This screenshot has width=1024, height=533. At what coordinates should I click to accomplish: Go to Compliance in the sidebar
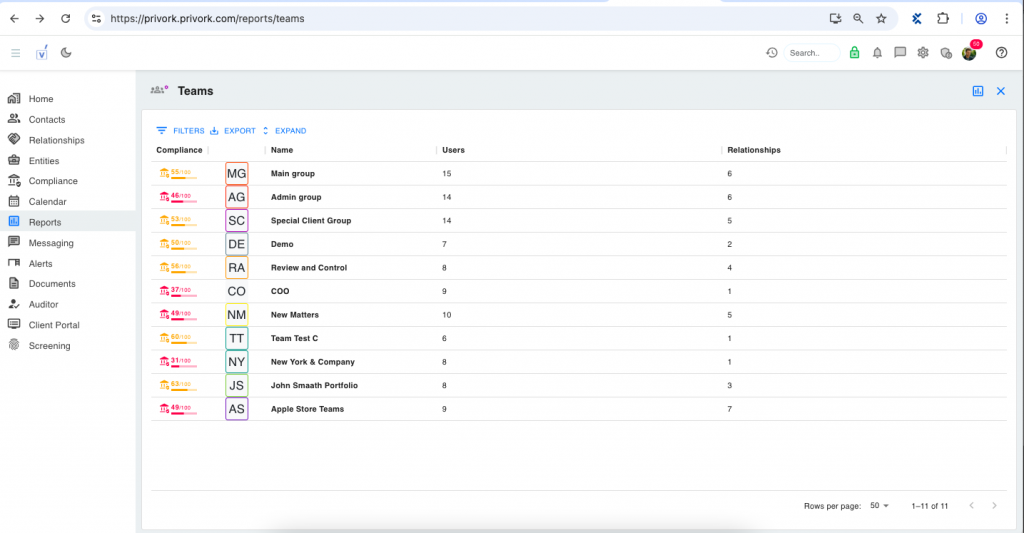coord(52,181)
